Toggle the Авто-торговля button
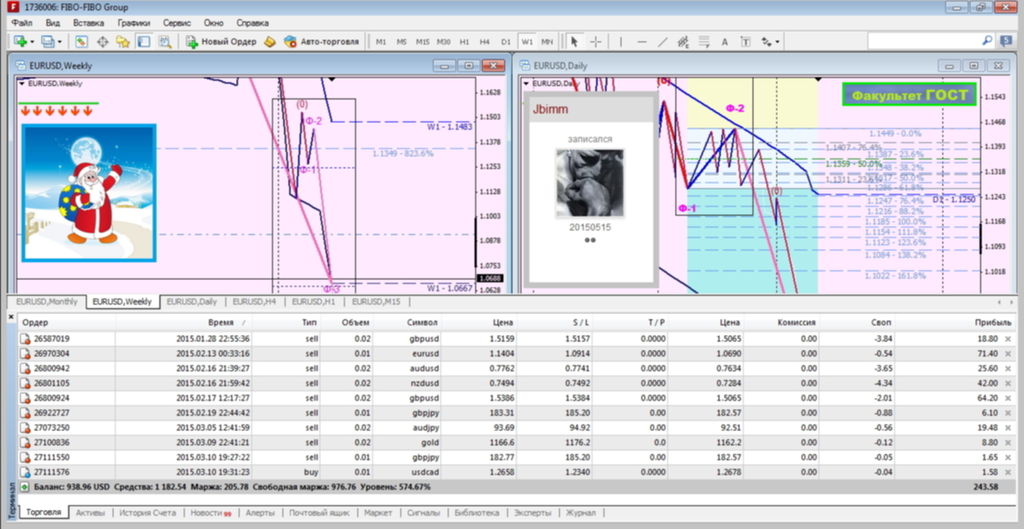Screen dimensions: 1024x529 coord(322,42)
